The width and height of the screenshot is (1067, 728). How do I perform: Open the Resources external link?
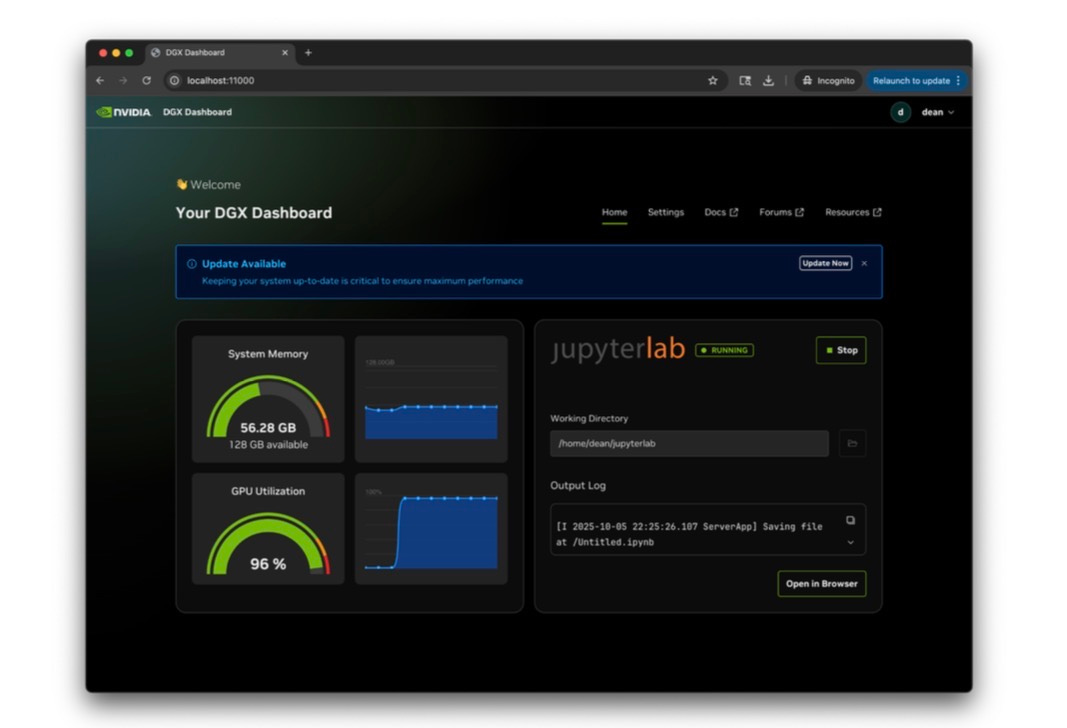tap(853, 212)
